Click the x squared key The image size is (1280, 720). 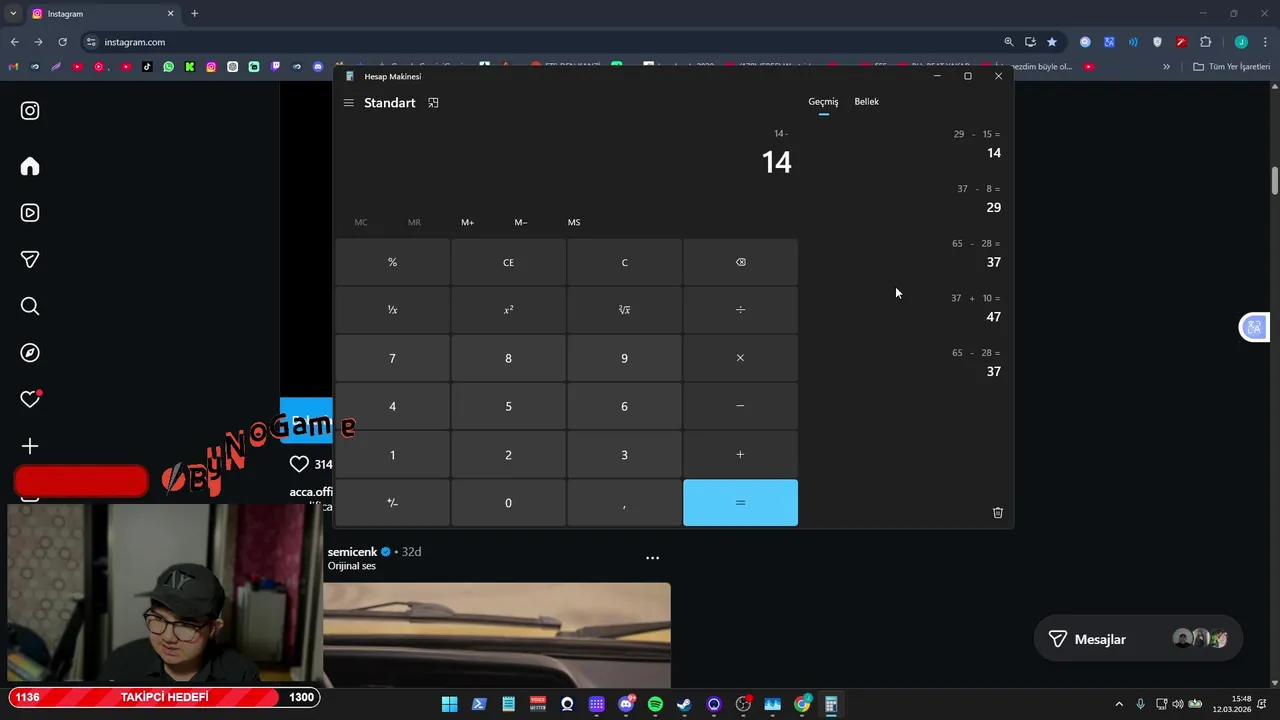(508, 310)
